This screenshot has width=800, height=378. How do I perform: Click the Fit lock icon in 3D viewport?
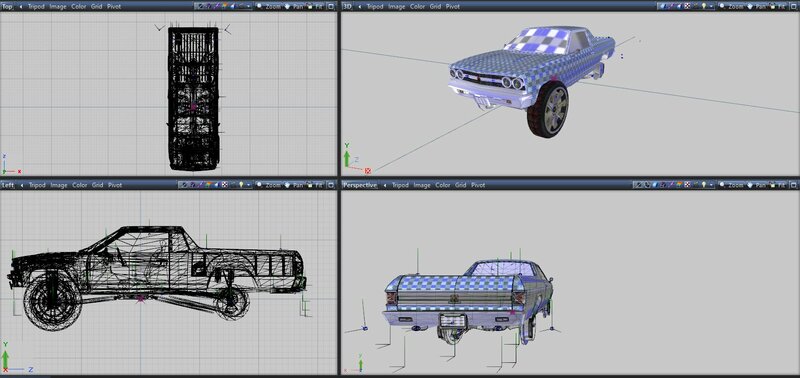772,7
